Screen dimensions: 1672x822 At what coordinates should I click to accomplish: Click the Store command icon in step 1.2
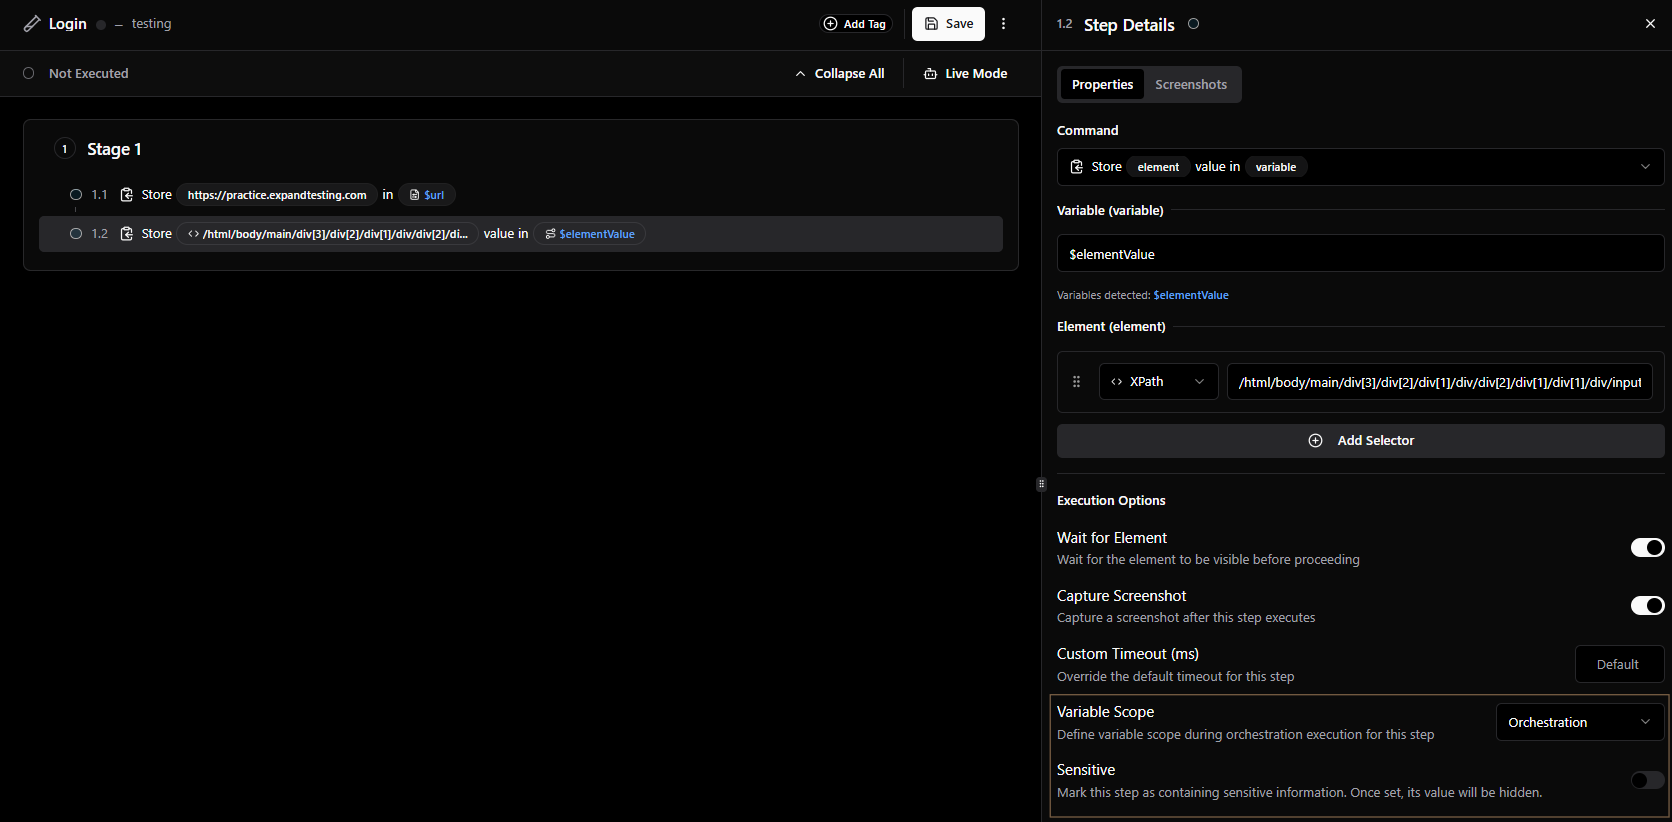127,234
